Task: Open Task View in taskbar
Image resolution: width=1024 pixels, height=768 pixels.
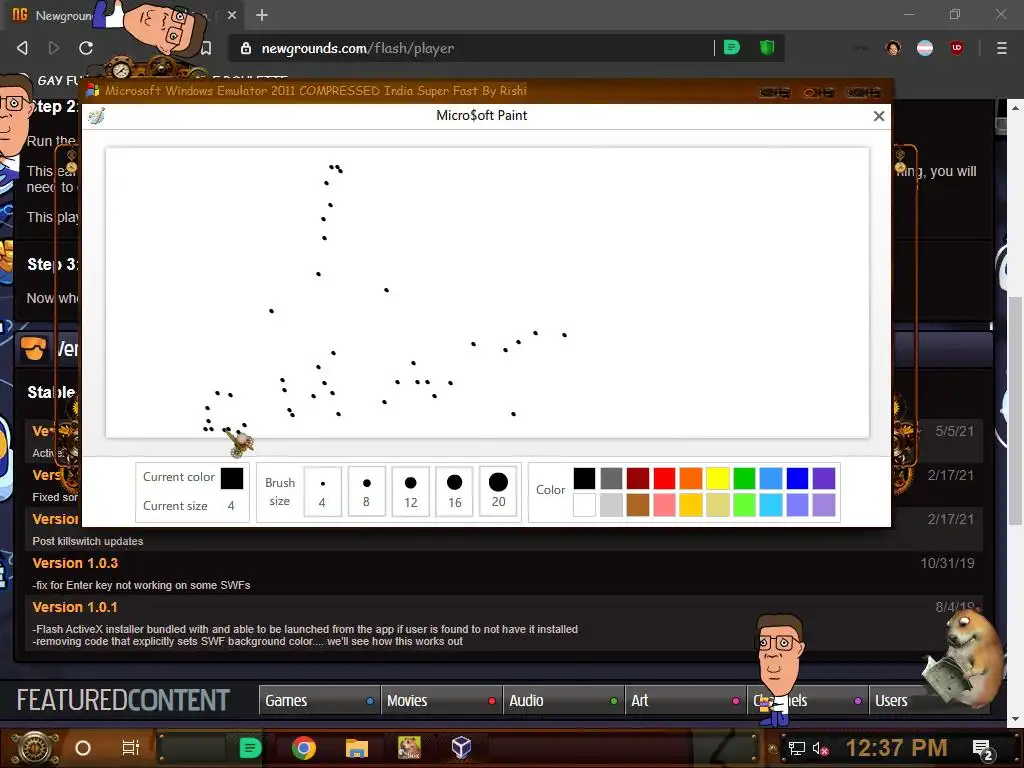Action: (131, 748)
